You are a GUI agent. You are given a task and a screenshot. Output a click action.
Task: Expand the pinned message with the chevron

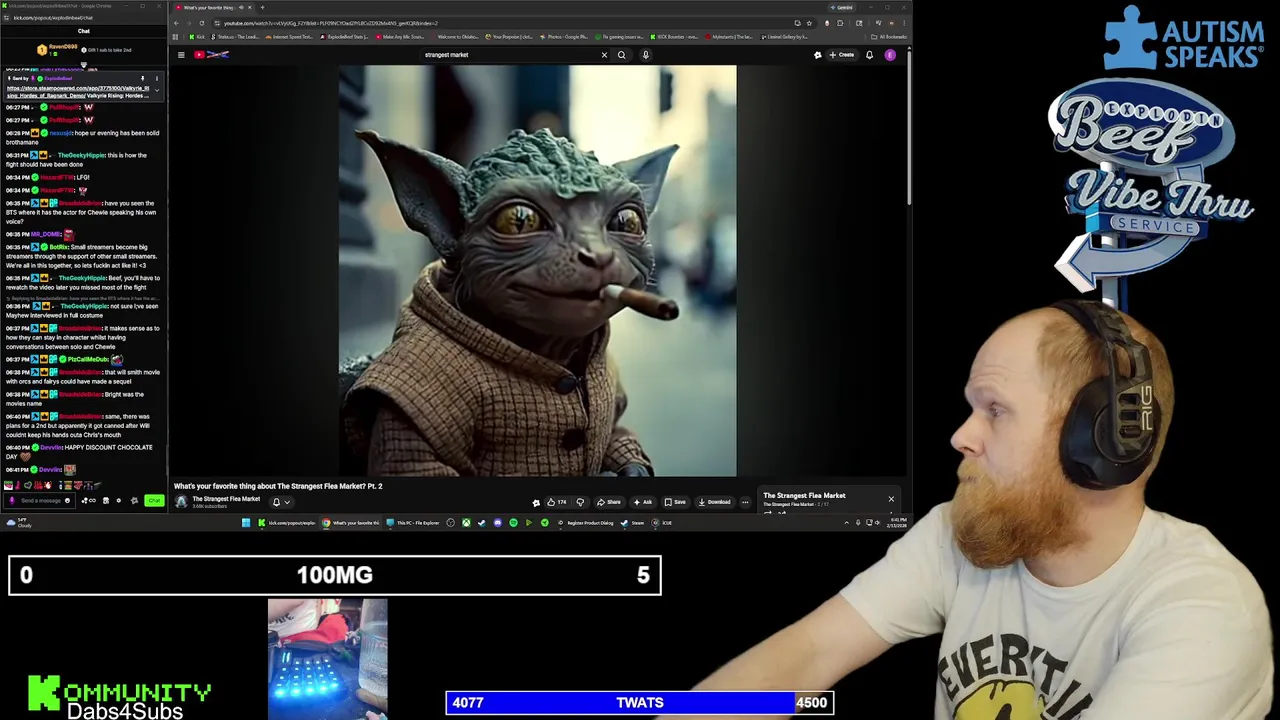(156, 91)
